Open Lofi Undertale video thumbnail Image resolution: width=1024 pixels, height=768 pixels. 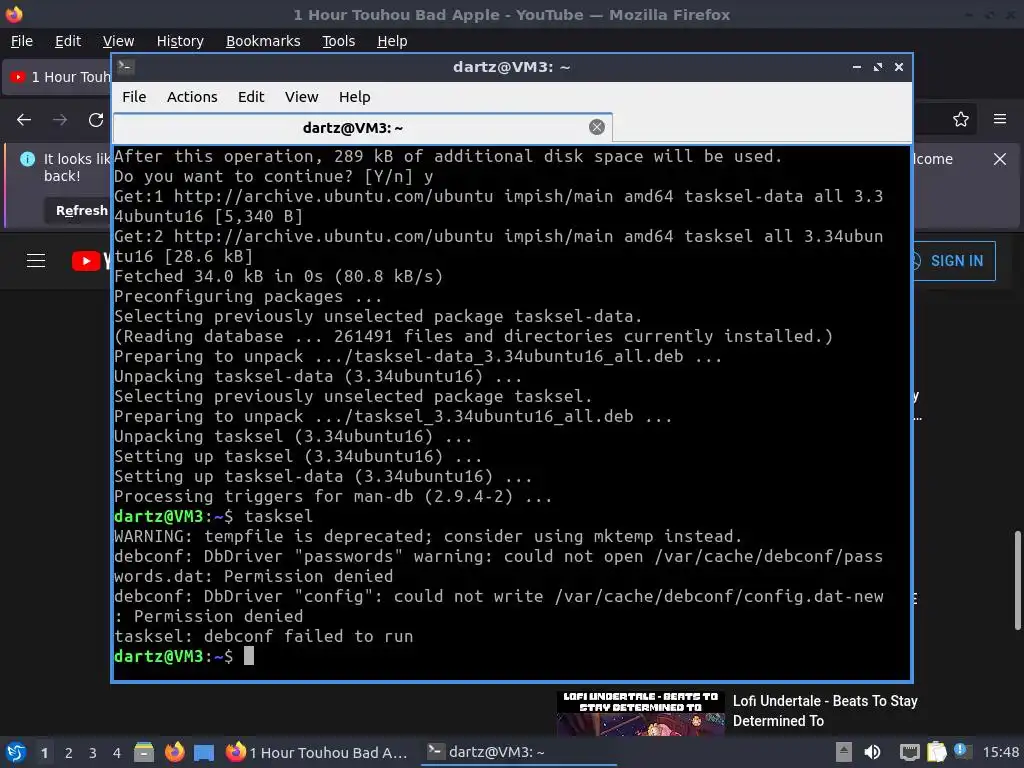point(641,713)
